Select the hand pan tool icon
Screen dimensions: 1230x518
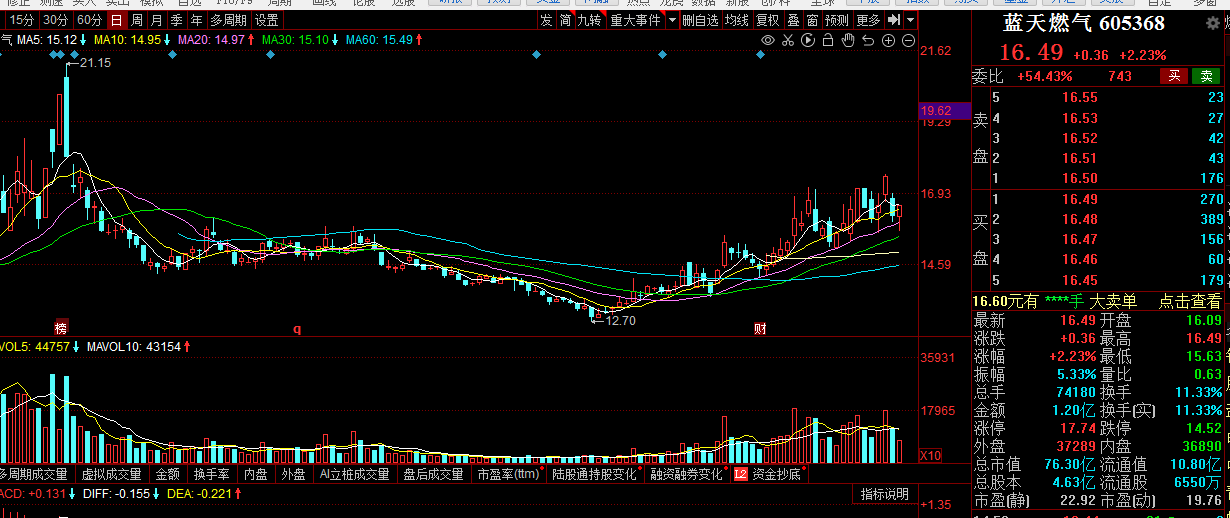click(x=848, y=40)
